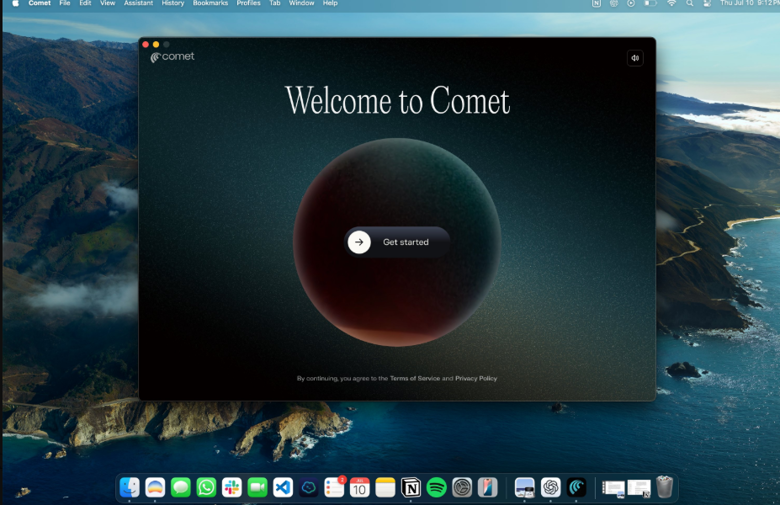The width and height of the screenshot is (780, 505).
Task: Open the Comet application menu
Action: click(x=39, y=3)
